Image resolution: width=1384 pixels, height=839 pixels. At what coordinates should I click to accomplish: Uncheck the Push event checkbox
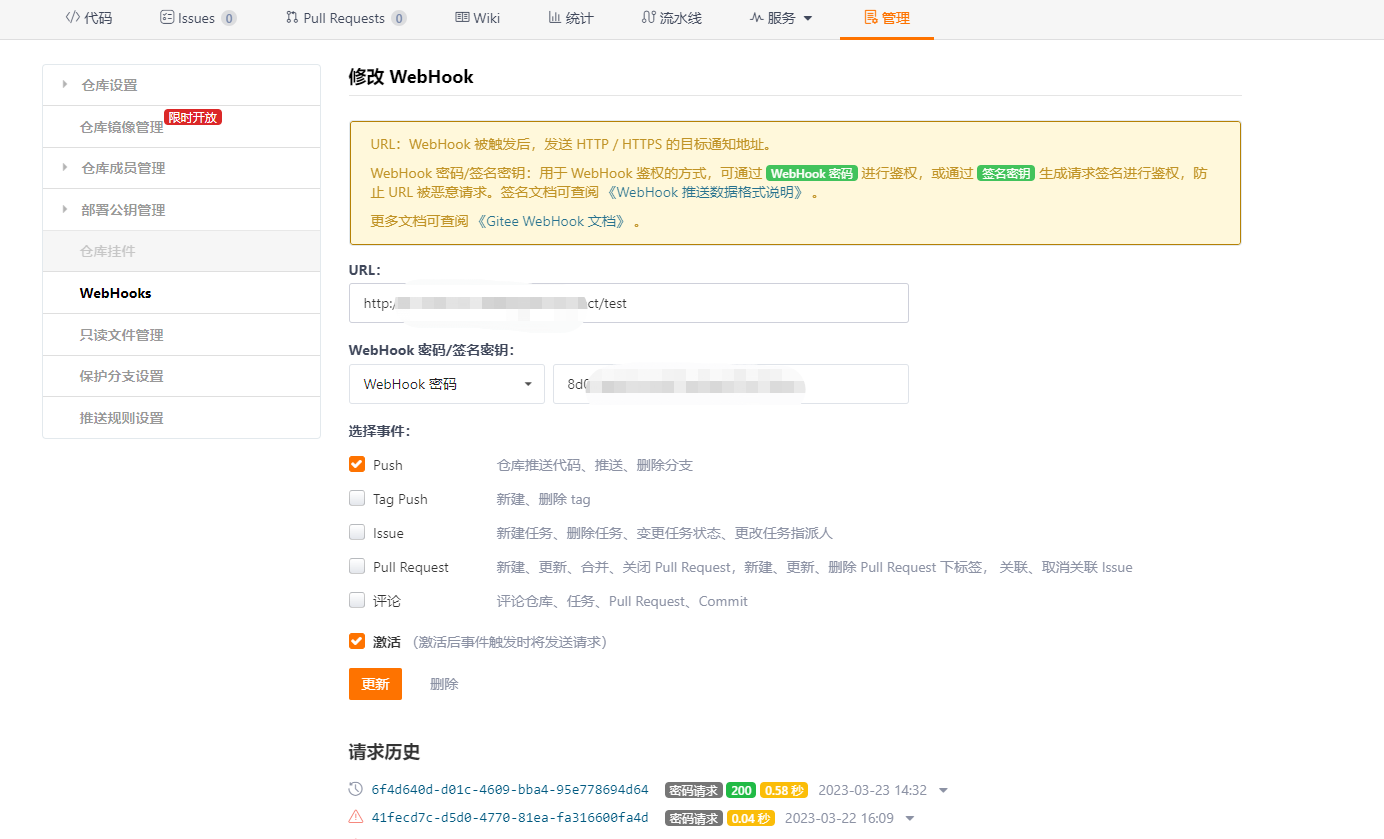pyautogui.click(x=357, y=464)
